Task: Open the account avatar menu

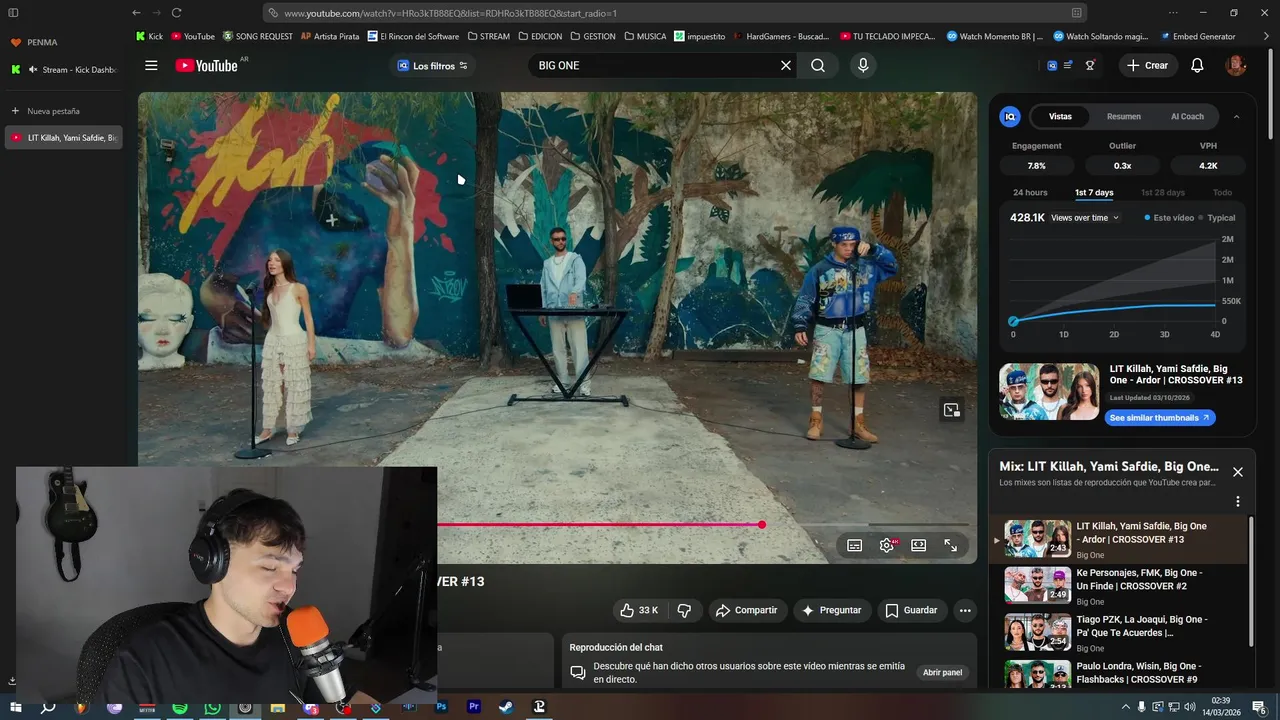Action: (1237, 65)
